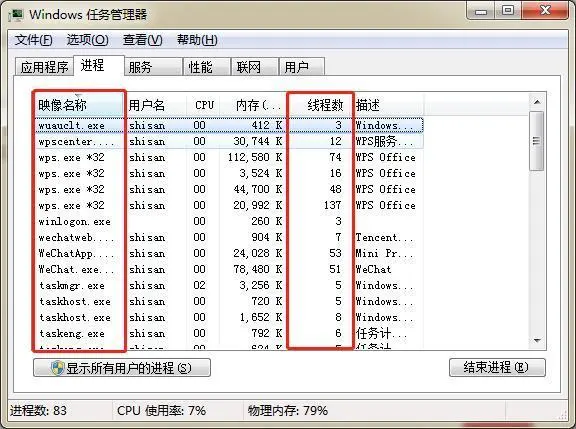This screenshot has height=429, width=576.
Task: Click 进程数: 83 in status bar
Action: pyautogui.click(x=38, y=410)
